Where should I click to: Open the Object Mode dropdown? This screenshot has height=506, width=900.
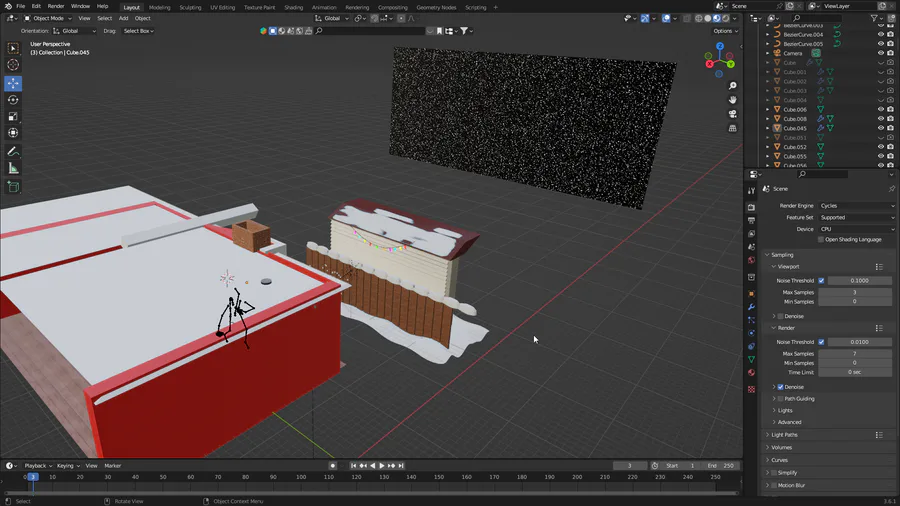tap(48, 18)
